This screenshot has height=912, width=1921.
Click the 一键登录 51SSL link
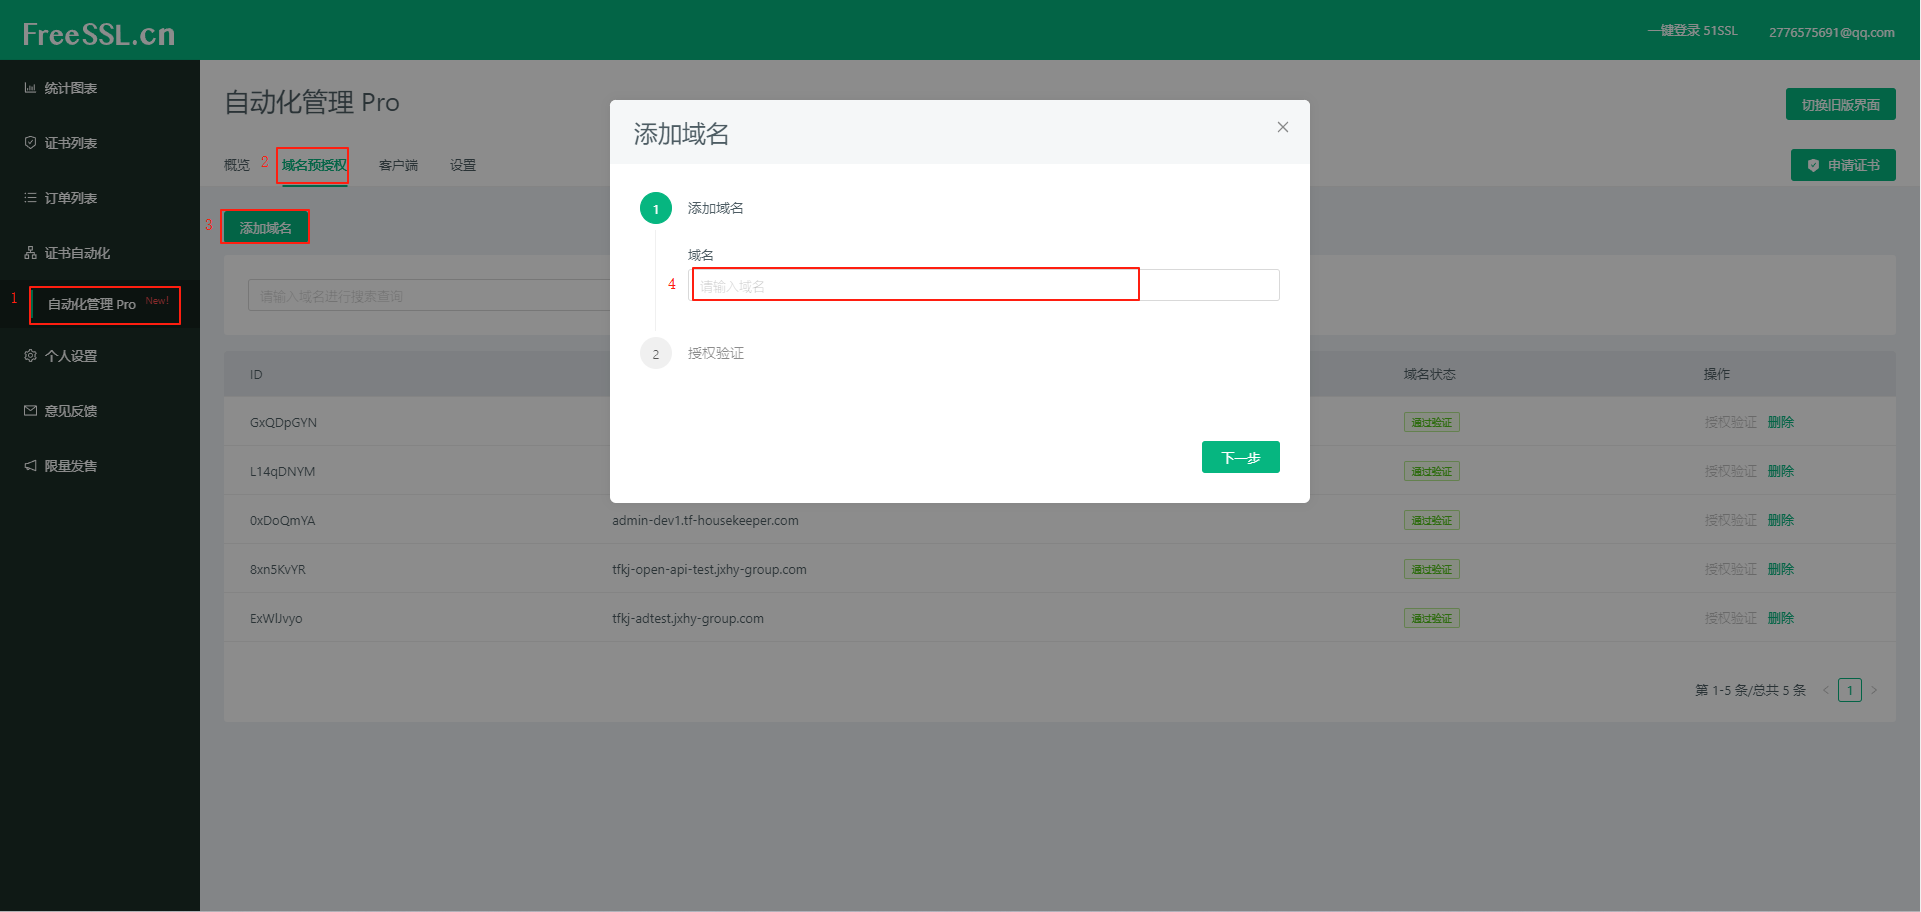(x=1691, y=30)
